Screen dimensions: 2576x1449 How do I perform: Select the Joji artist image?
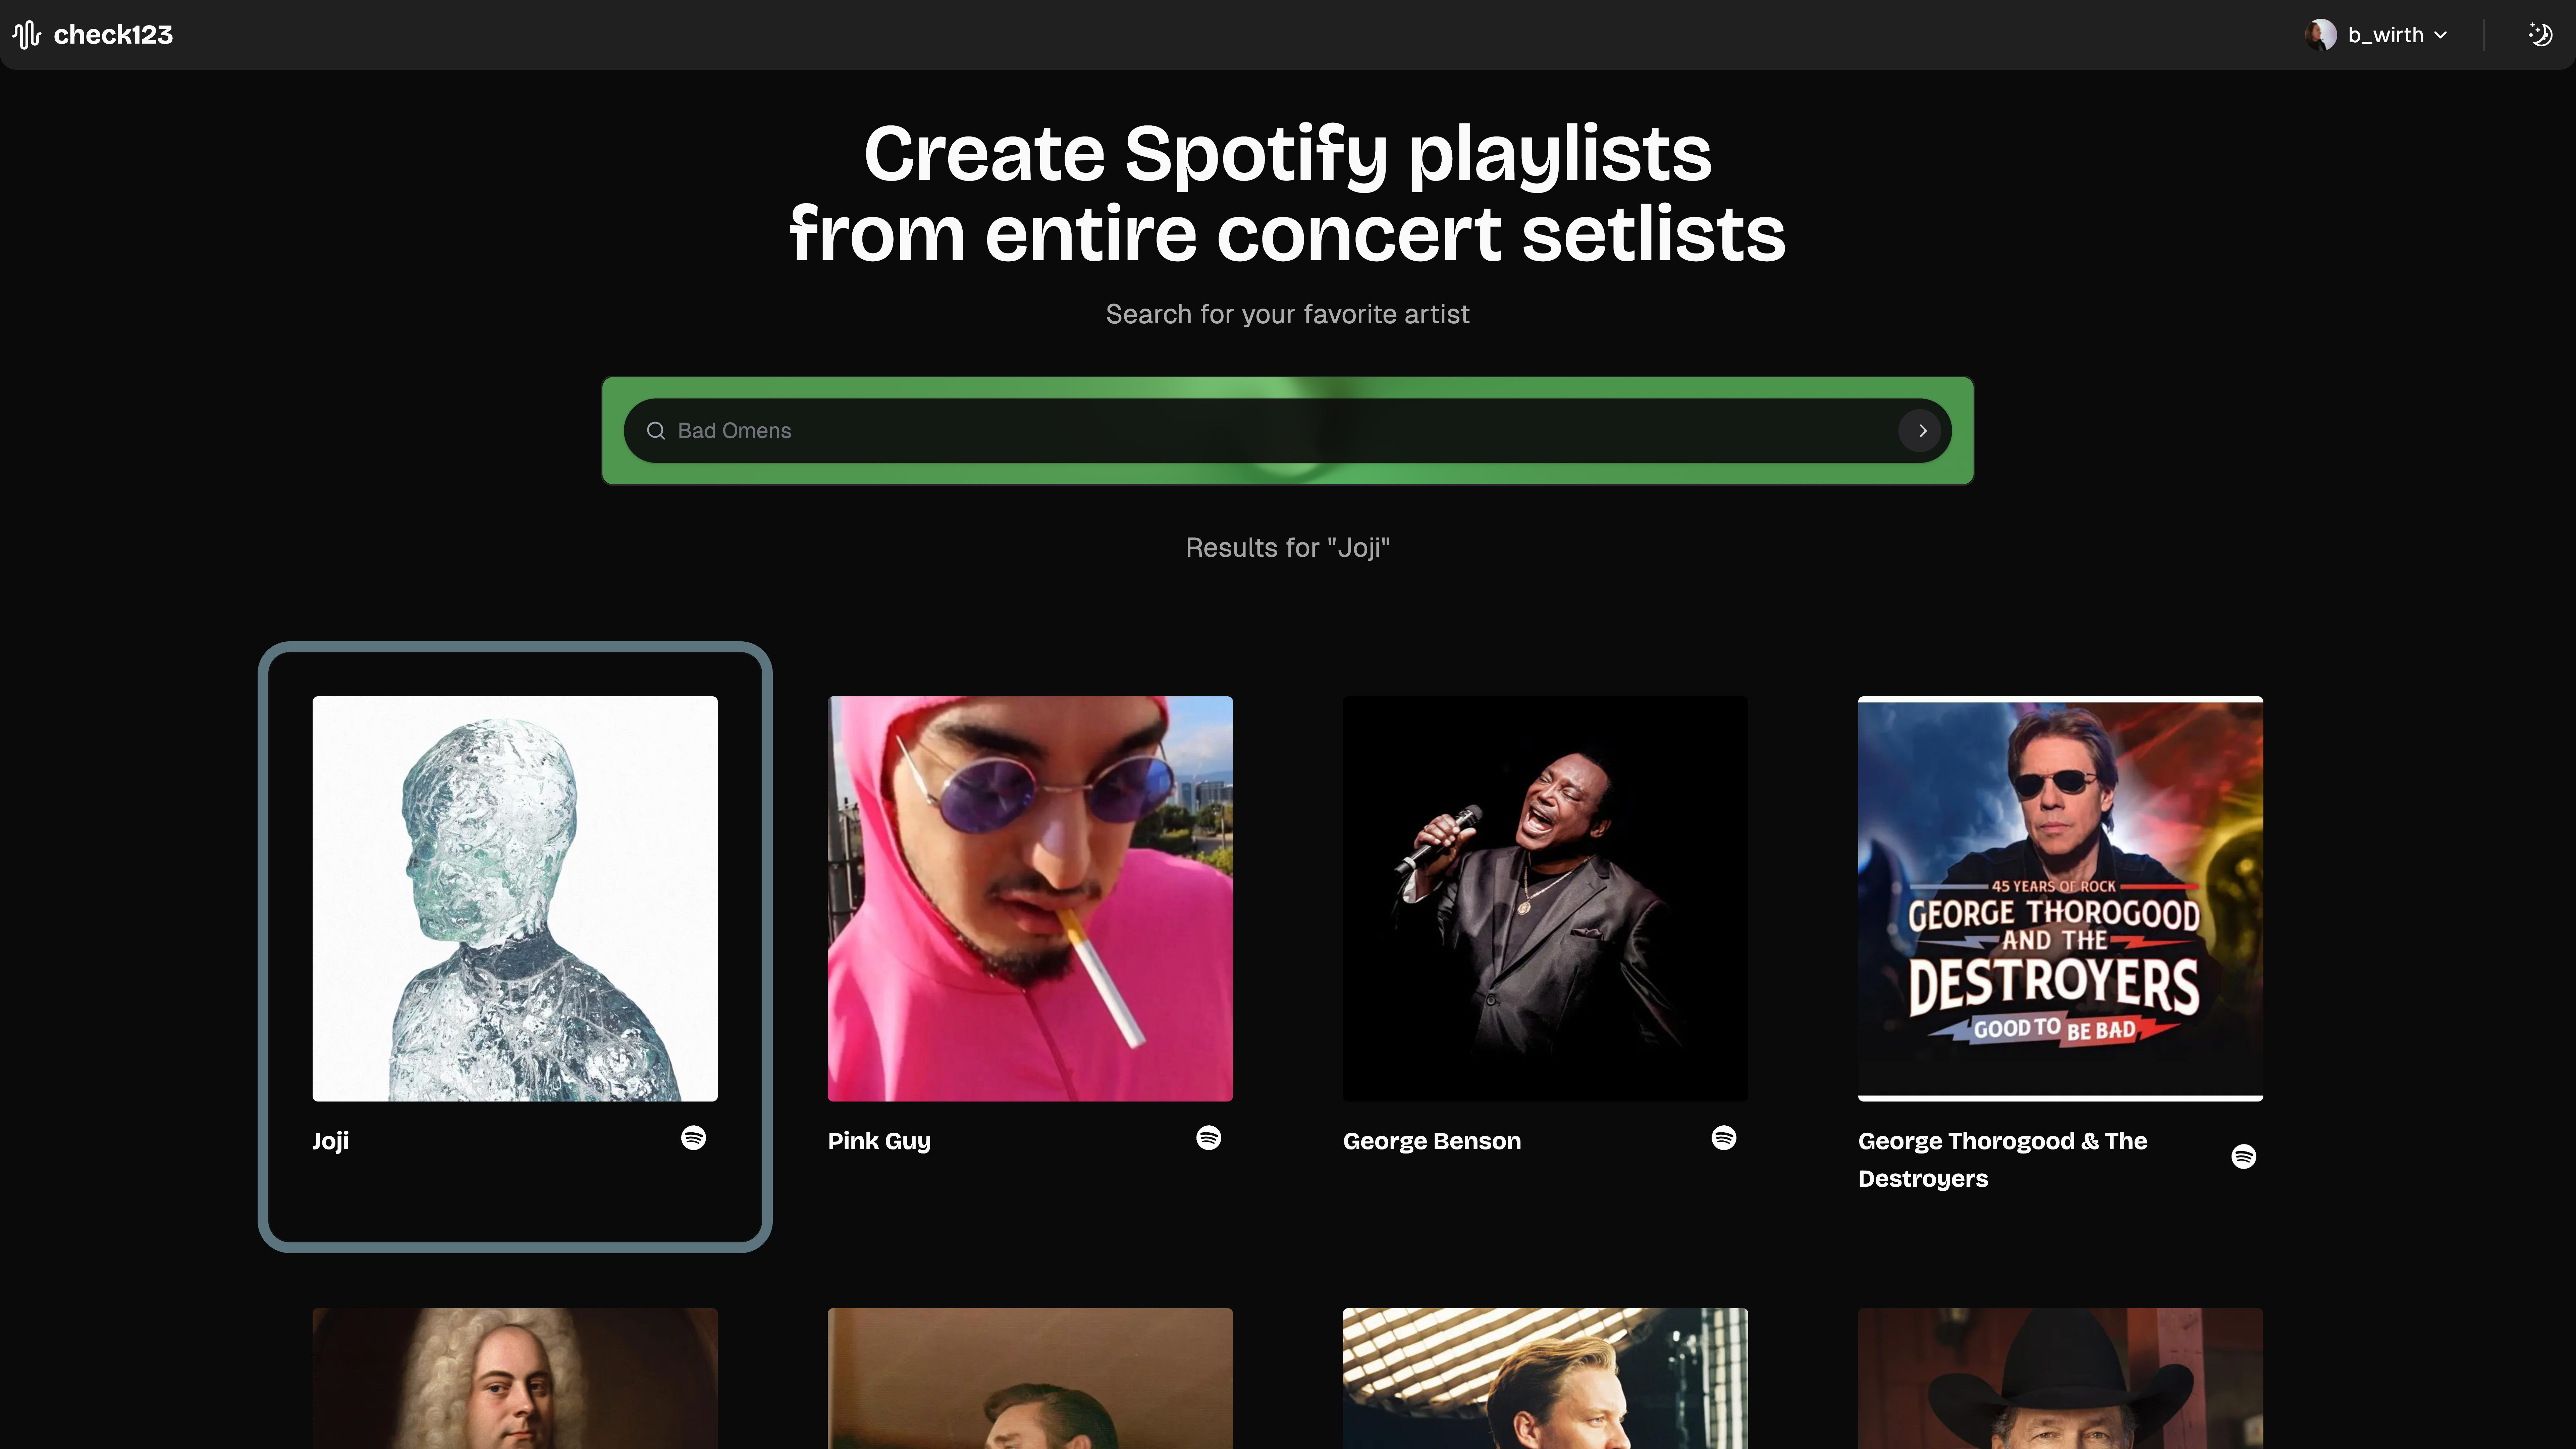[515, 899]
